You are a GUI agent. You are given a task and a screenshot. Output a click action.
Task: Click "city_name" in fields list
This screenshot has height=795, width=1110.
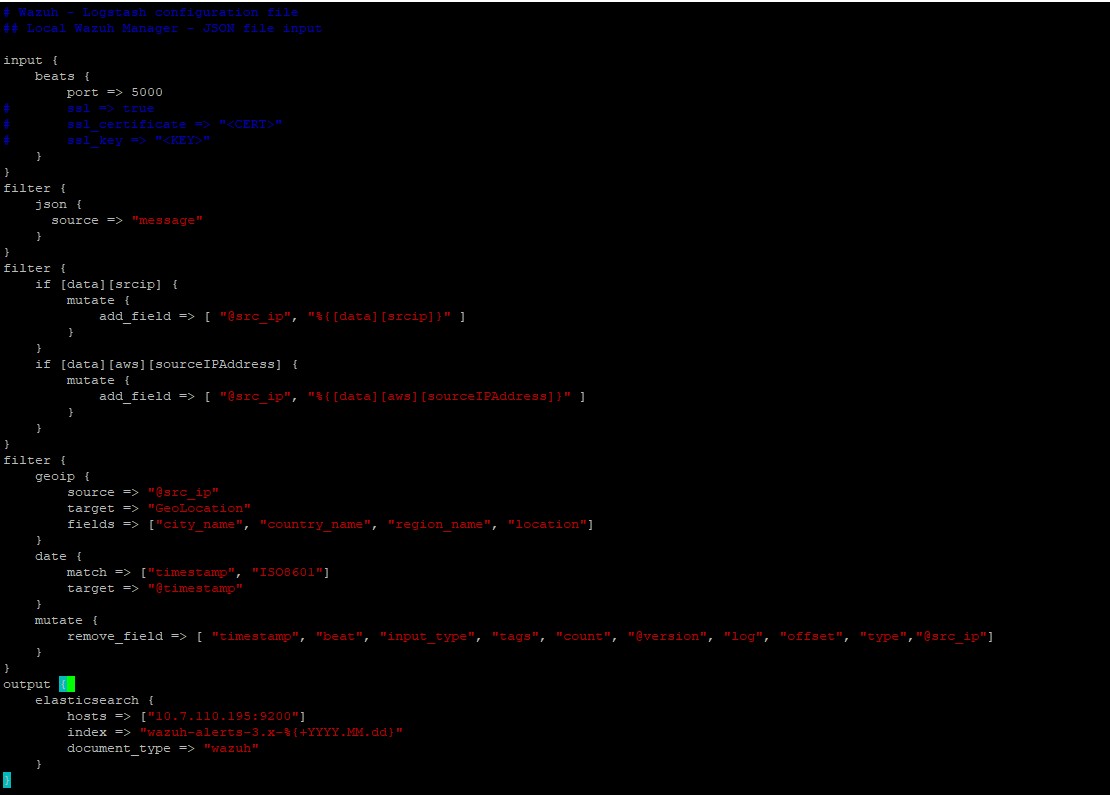point(199,525)
